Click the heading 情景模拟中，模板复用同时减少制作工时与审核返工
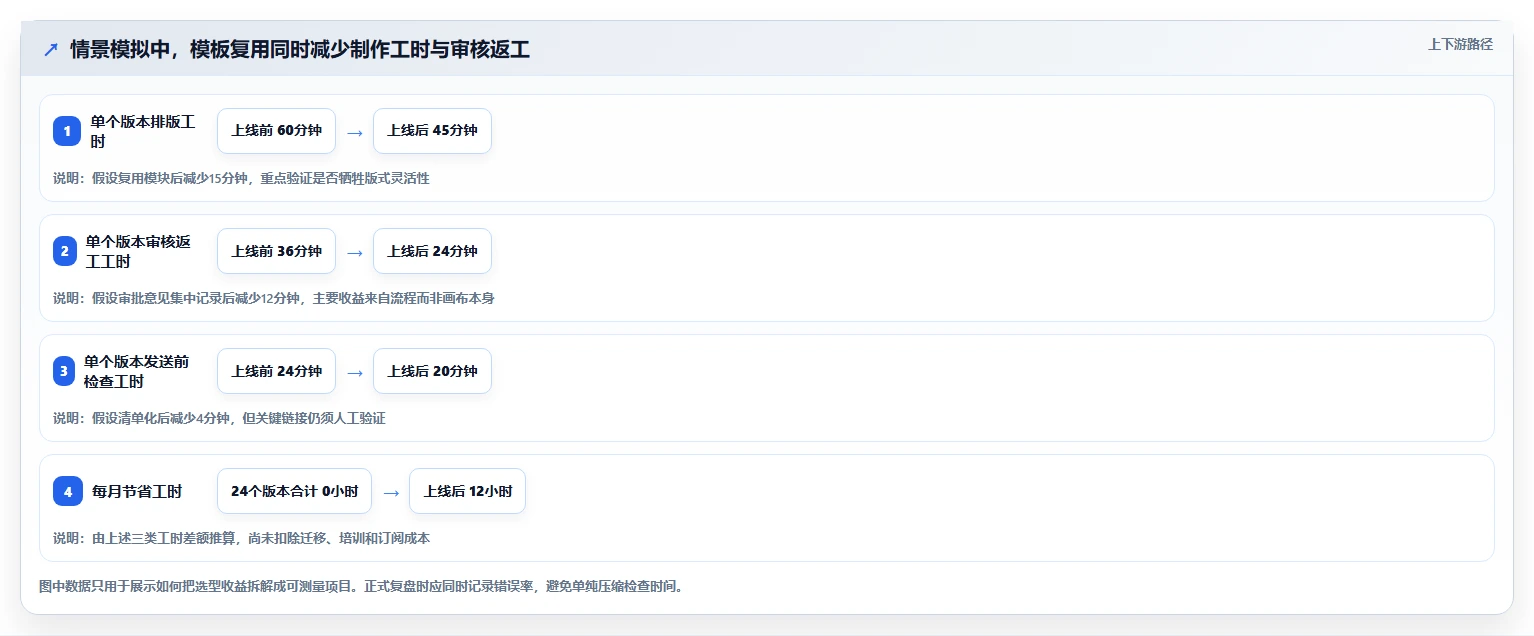 click(x=300, y=49)
